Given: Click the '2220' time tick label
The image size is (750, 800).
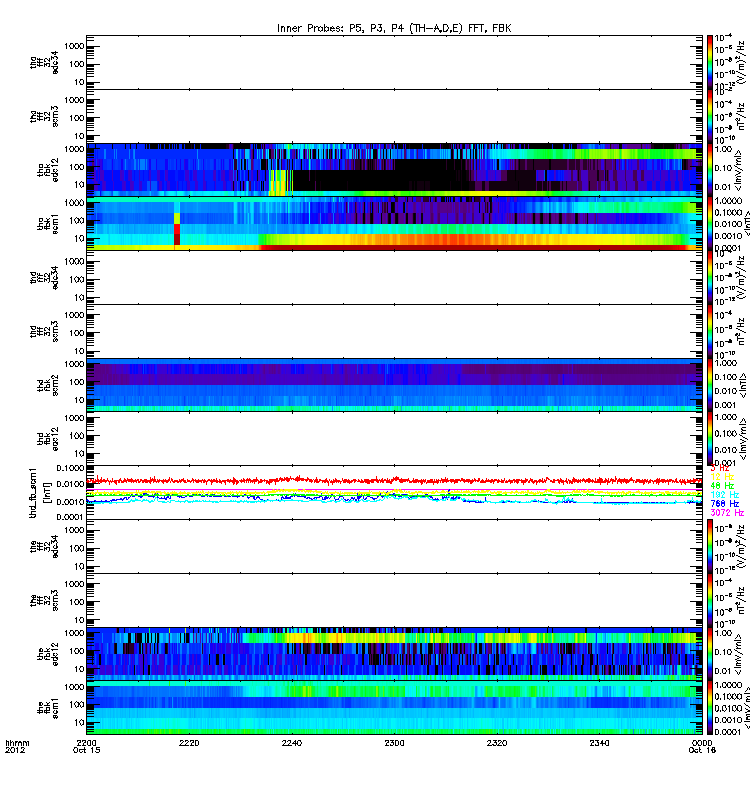Looking at the screenshot, I should tap(189, 743).
